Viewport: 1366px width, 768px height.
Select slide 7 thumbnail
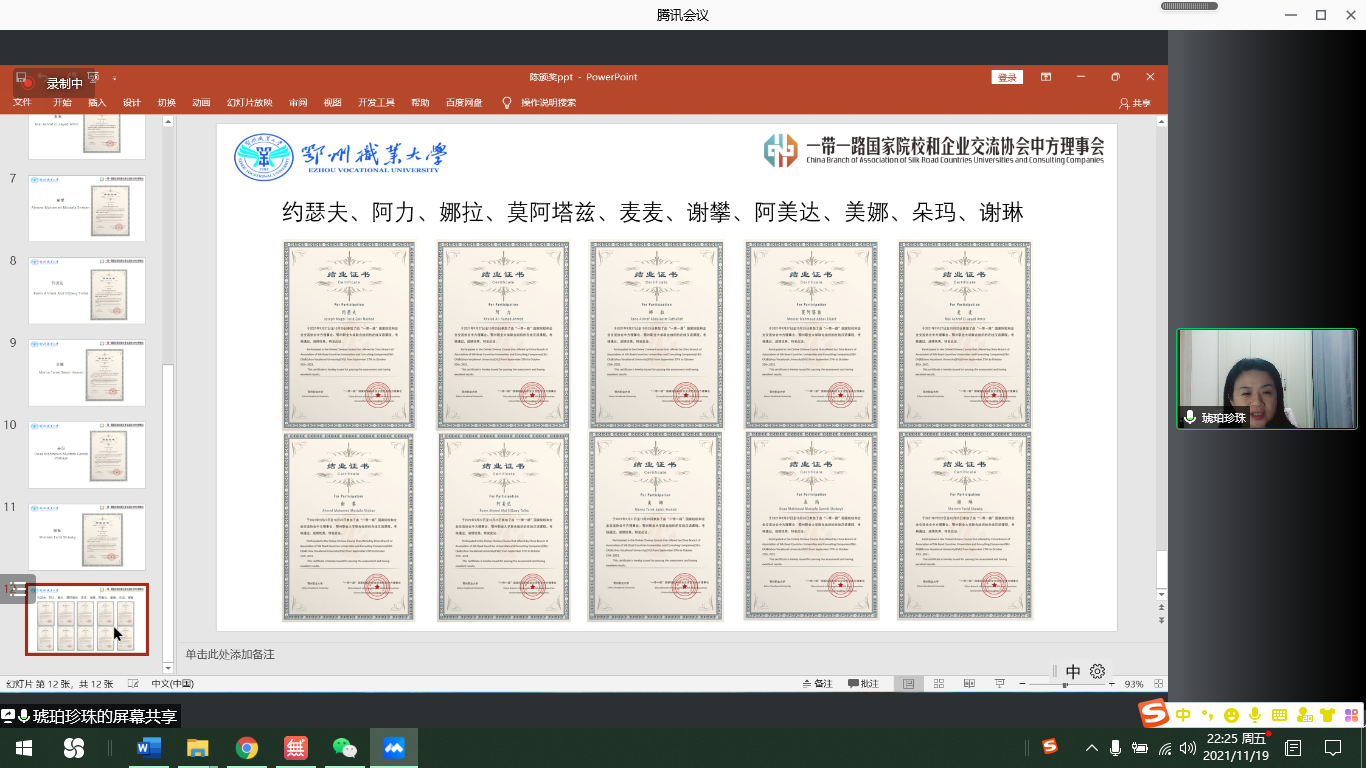(x=86, y=208)
